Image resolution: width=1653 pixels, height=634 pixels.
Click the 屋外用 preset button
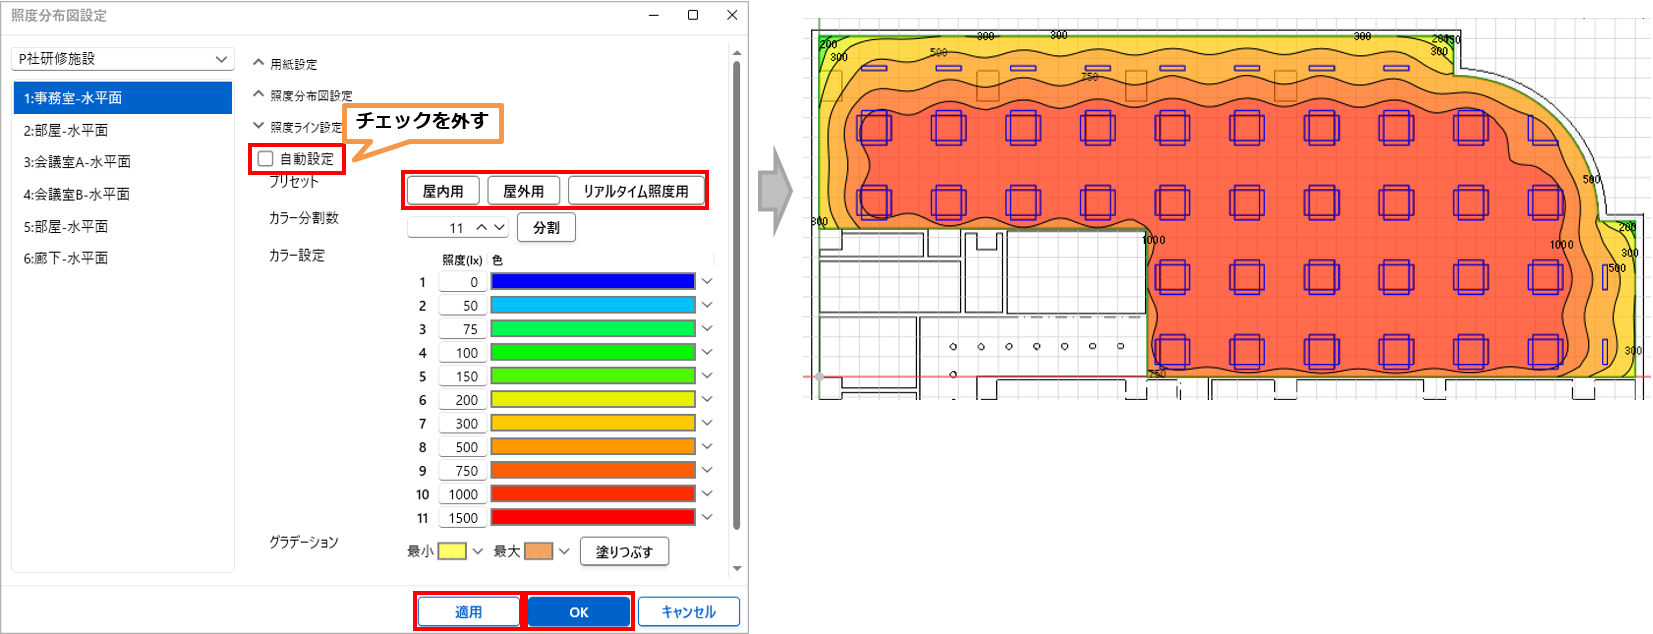coord(523,191)
